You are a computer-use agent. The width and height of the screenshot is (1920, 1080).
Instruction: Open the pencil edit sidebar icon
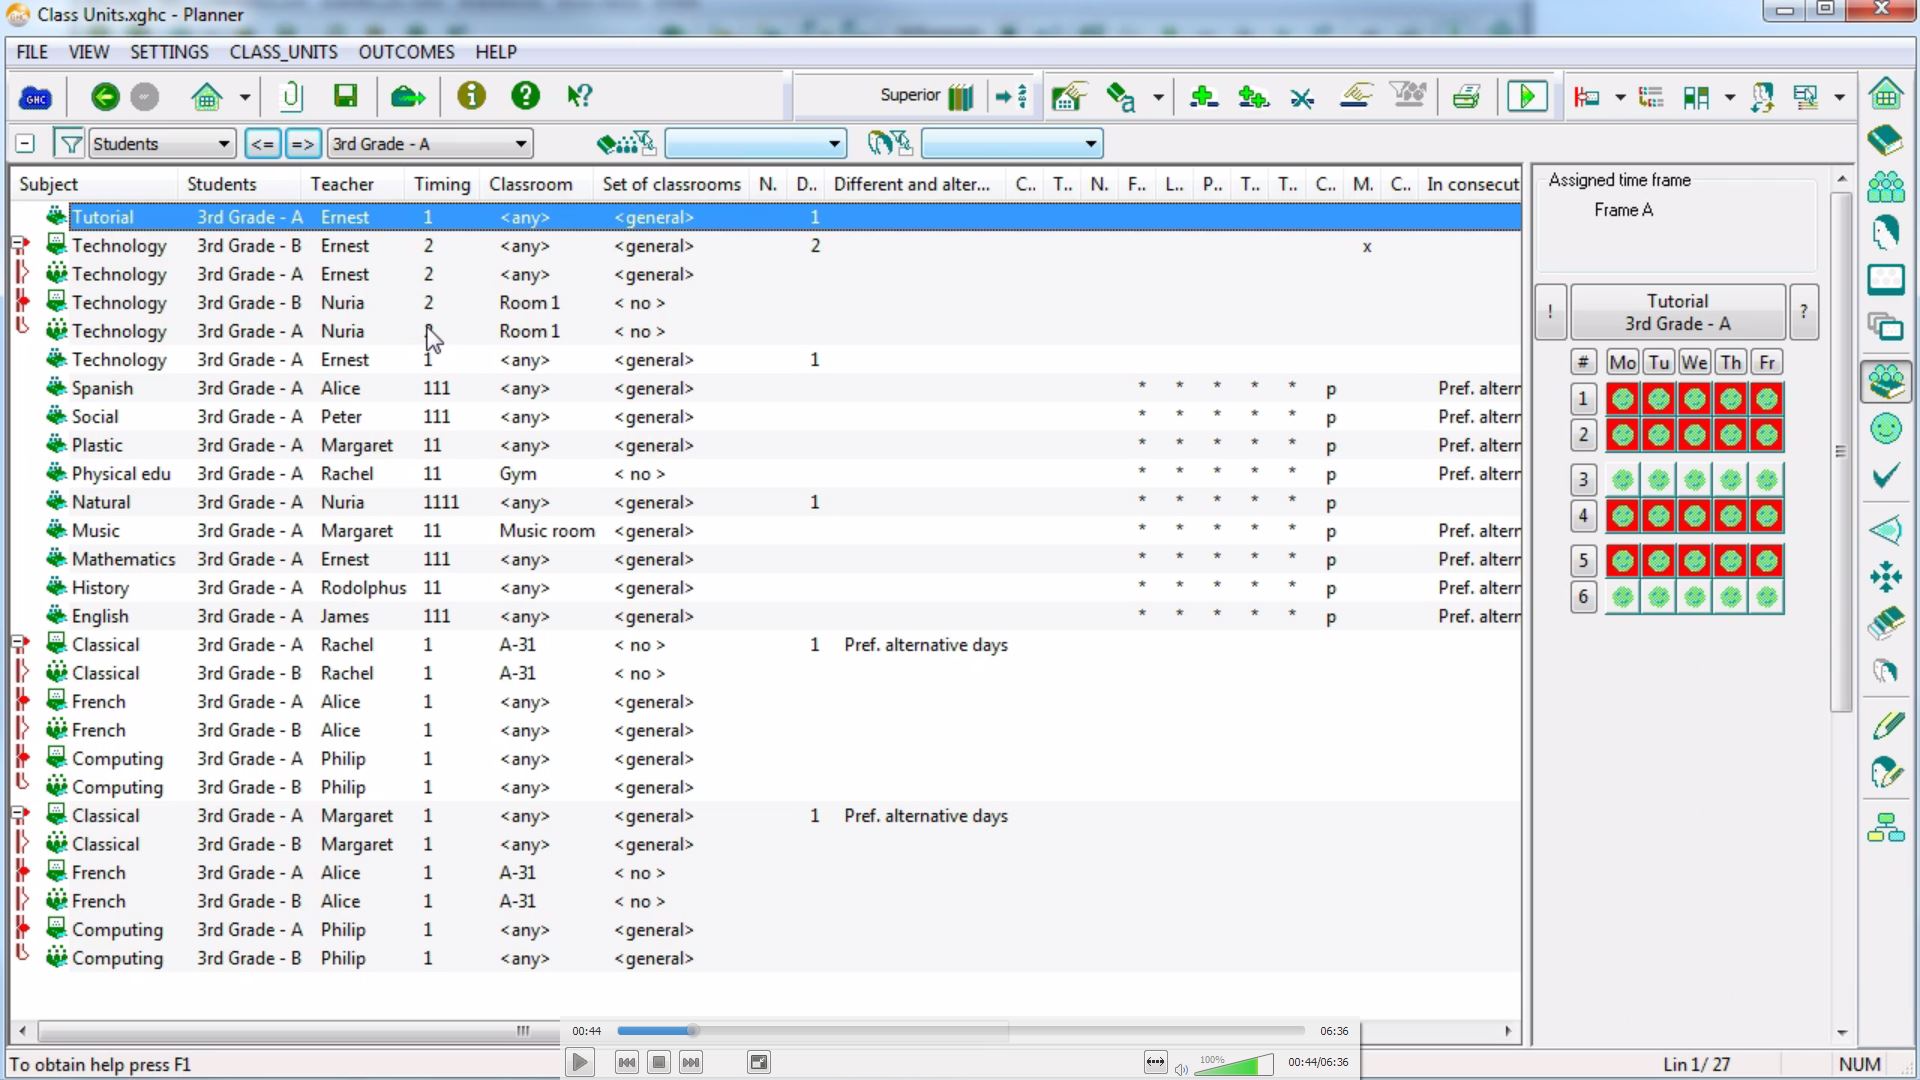click(1886, 725)
